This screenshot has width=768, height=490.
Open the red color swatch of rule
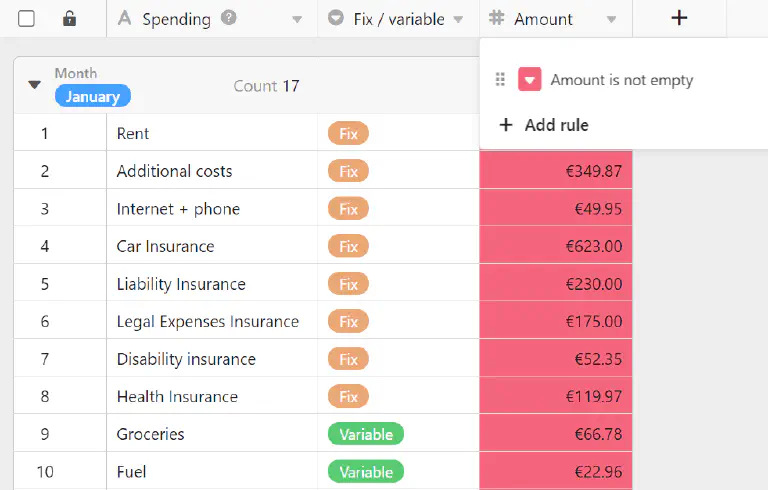click(x=530, y=80)
